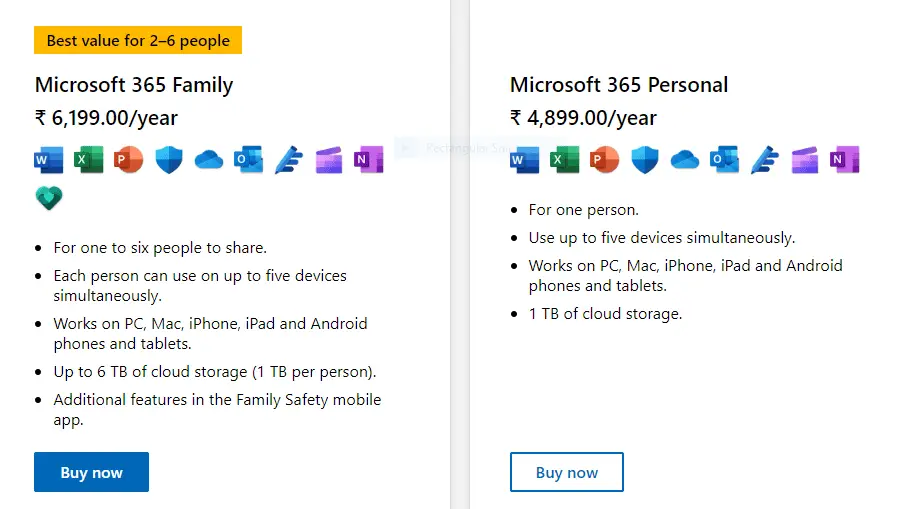
Task: Click the Outlook icon under Microsoft 365 Family
Action: 248,159
